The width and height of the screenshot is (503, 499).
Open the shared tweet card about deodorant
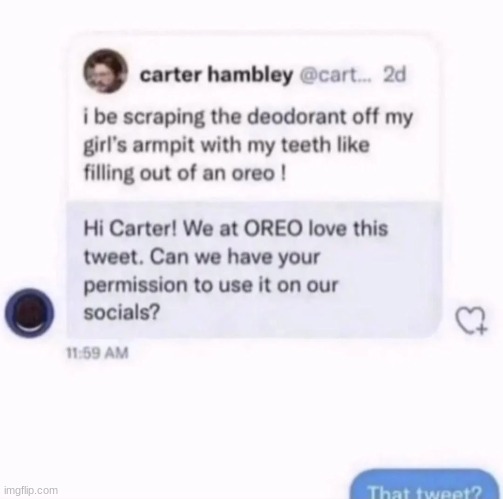[x=254, y=117]
